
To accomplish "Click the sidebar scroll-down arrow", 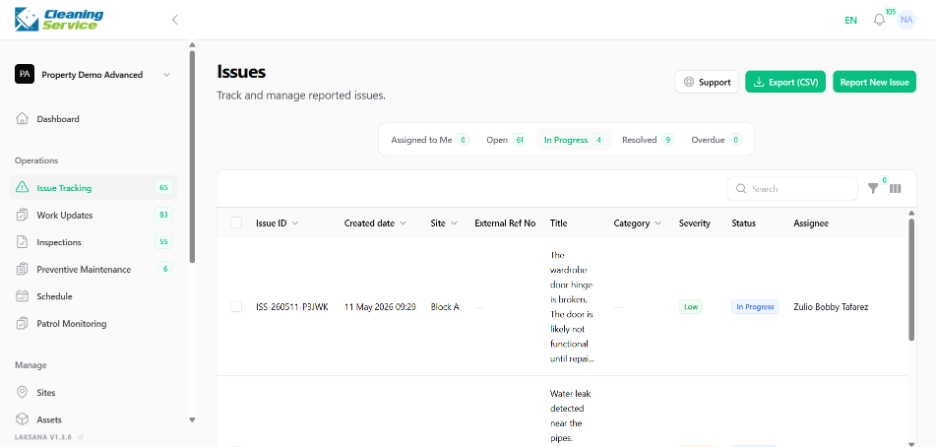I will click(192, 420).
